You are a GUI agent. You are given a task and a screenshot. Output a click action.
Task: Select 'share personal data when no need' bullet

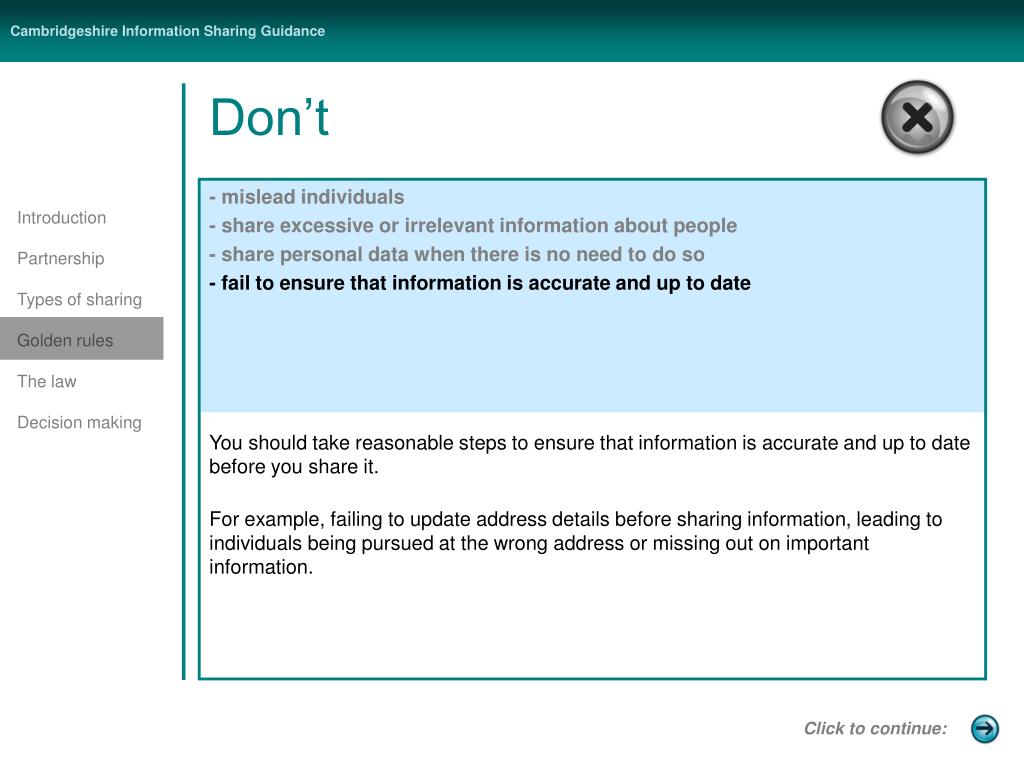click(456, 254)
